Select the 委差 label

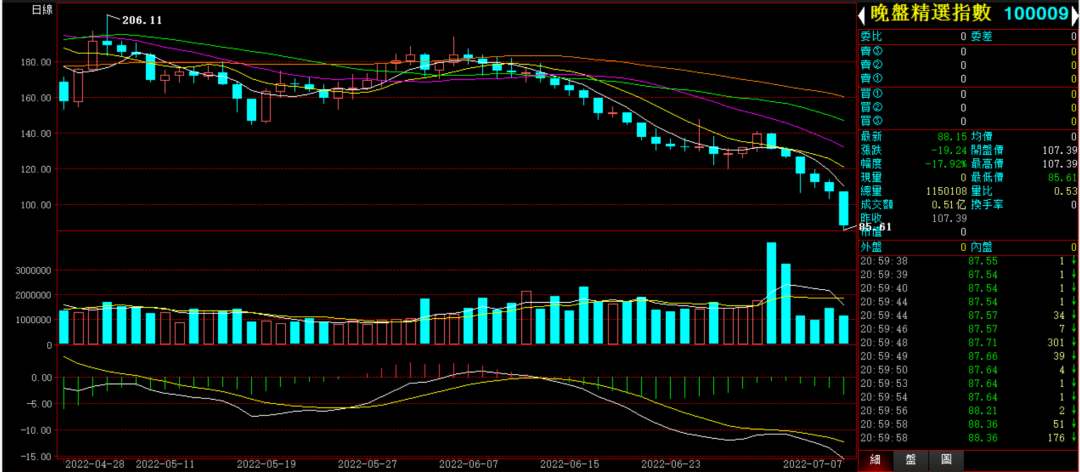(x=982, y=37)
